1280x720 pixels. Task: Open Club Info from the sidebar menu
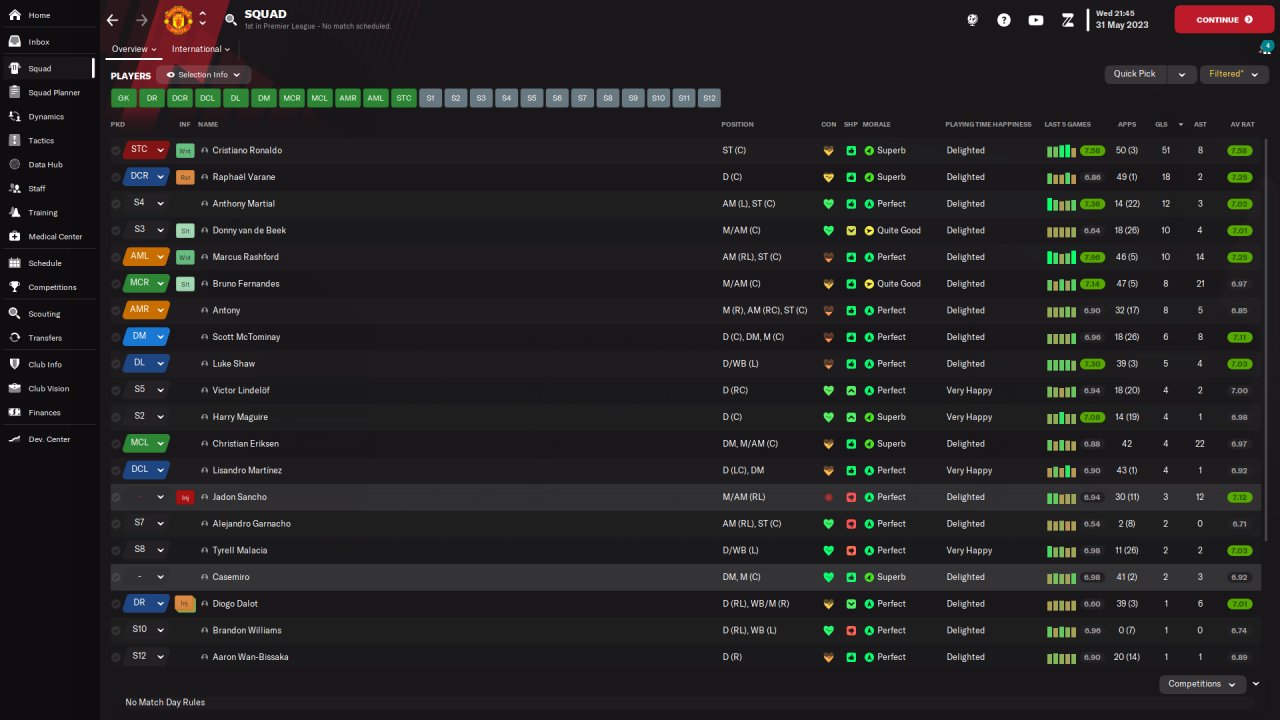[x=45, y=365]
